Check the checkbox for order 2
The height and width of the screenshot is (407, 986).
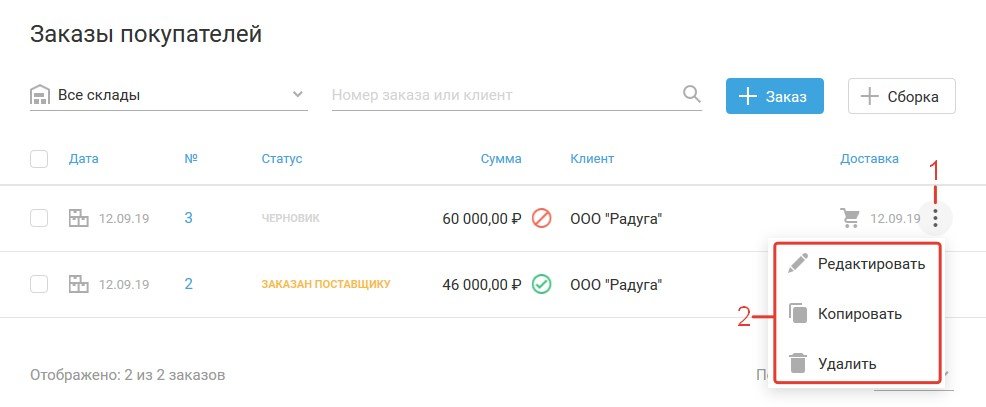39,284
